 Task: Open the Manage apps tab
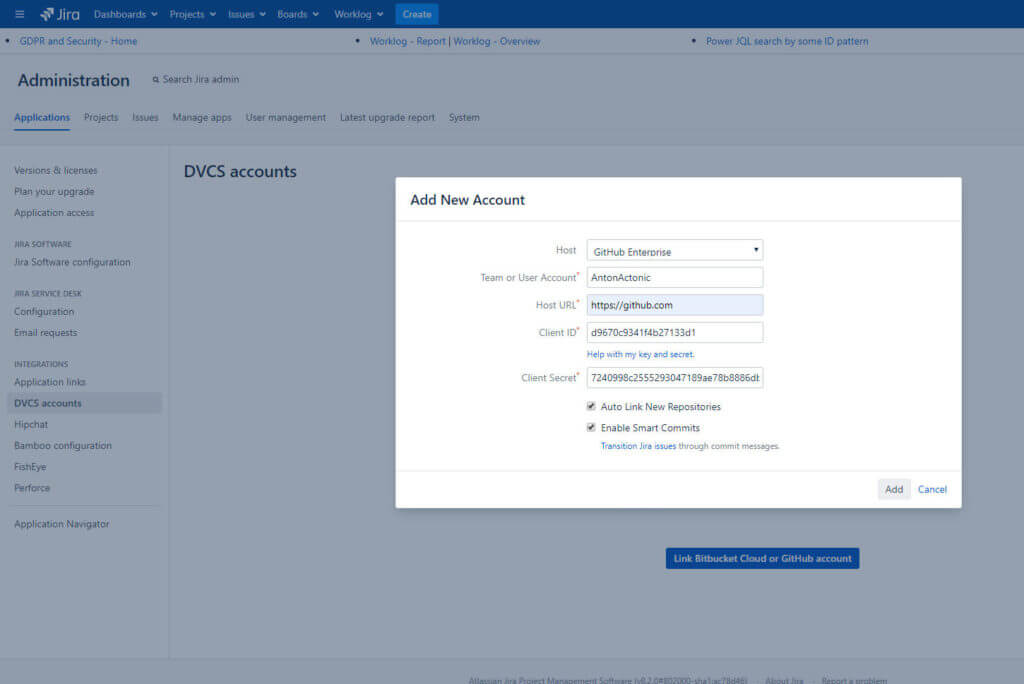[202, 118]
